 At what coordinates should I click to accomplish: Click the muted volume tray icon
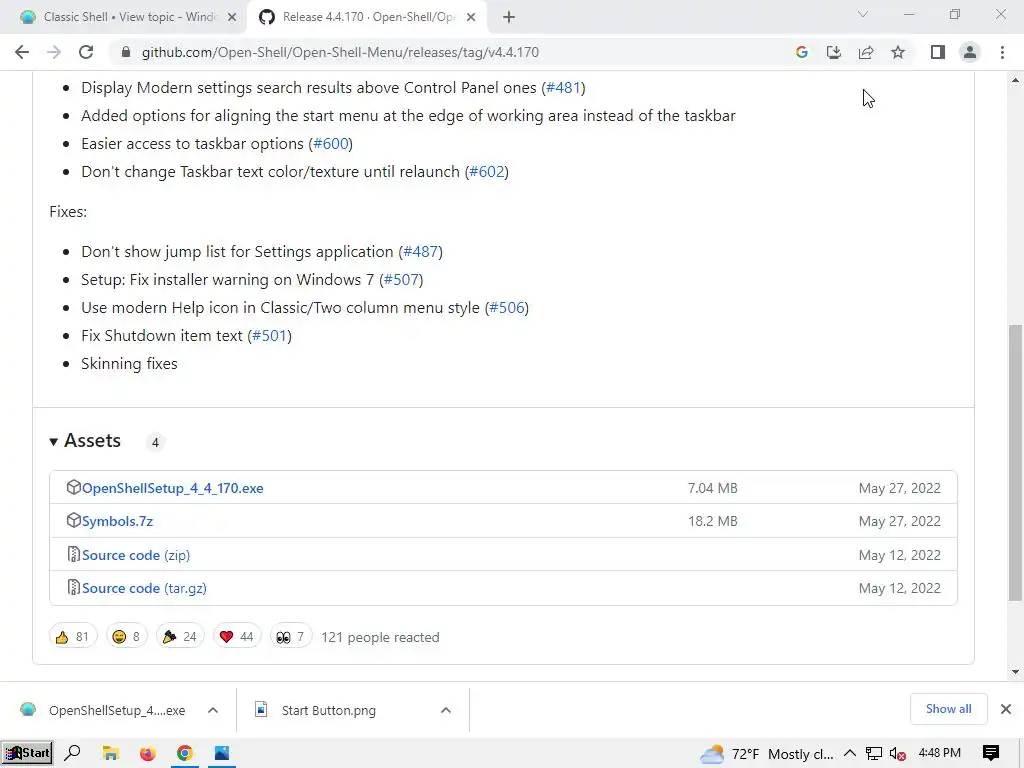coord(898,754)
